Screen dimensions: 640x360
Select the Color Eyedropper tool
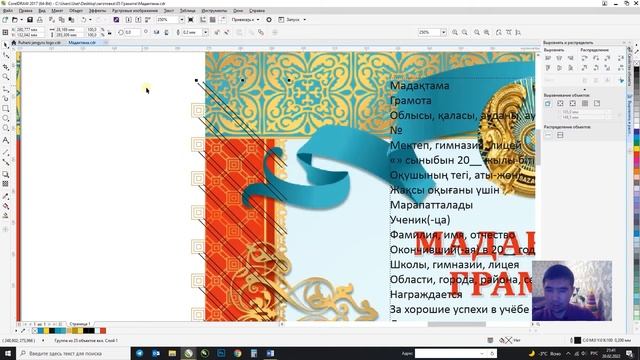coord(5,196)
